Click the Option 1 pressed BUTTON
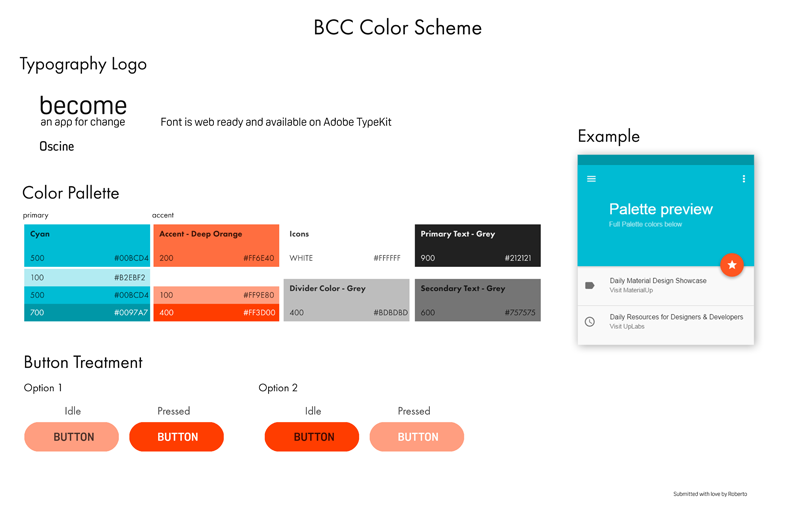The image size is (785, 505). coord(176,437)
